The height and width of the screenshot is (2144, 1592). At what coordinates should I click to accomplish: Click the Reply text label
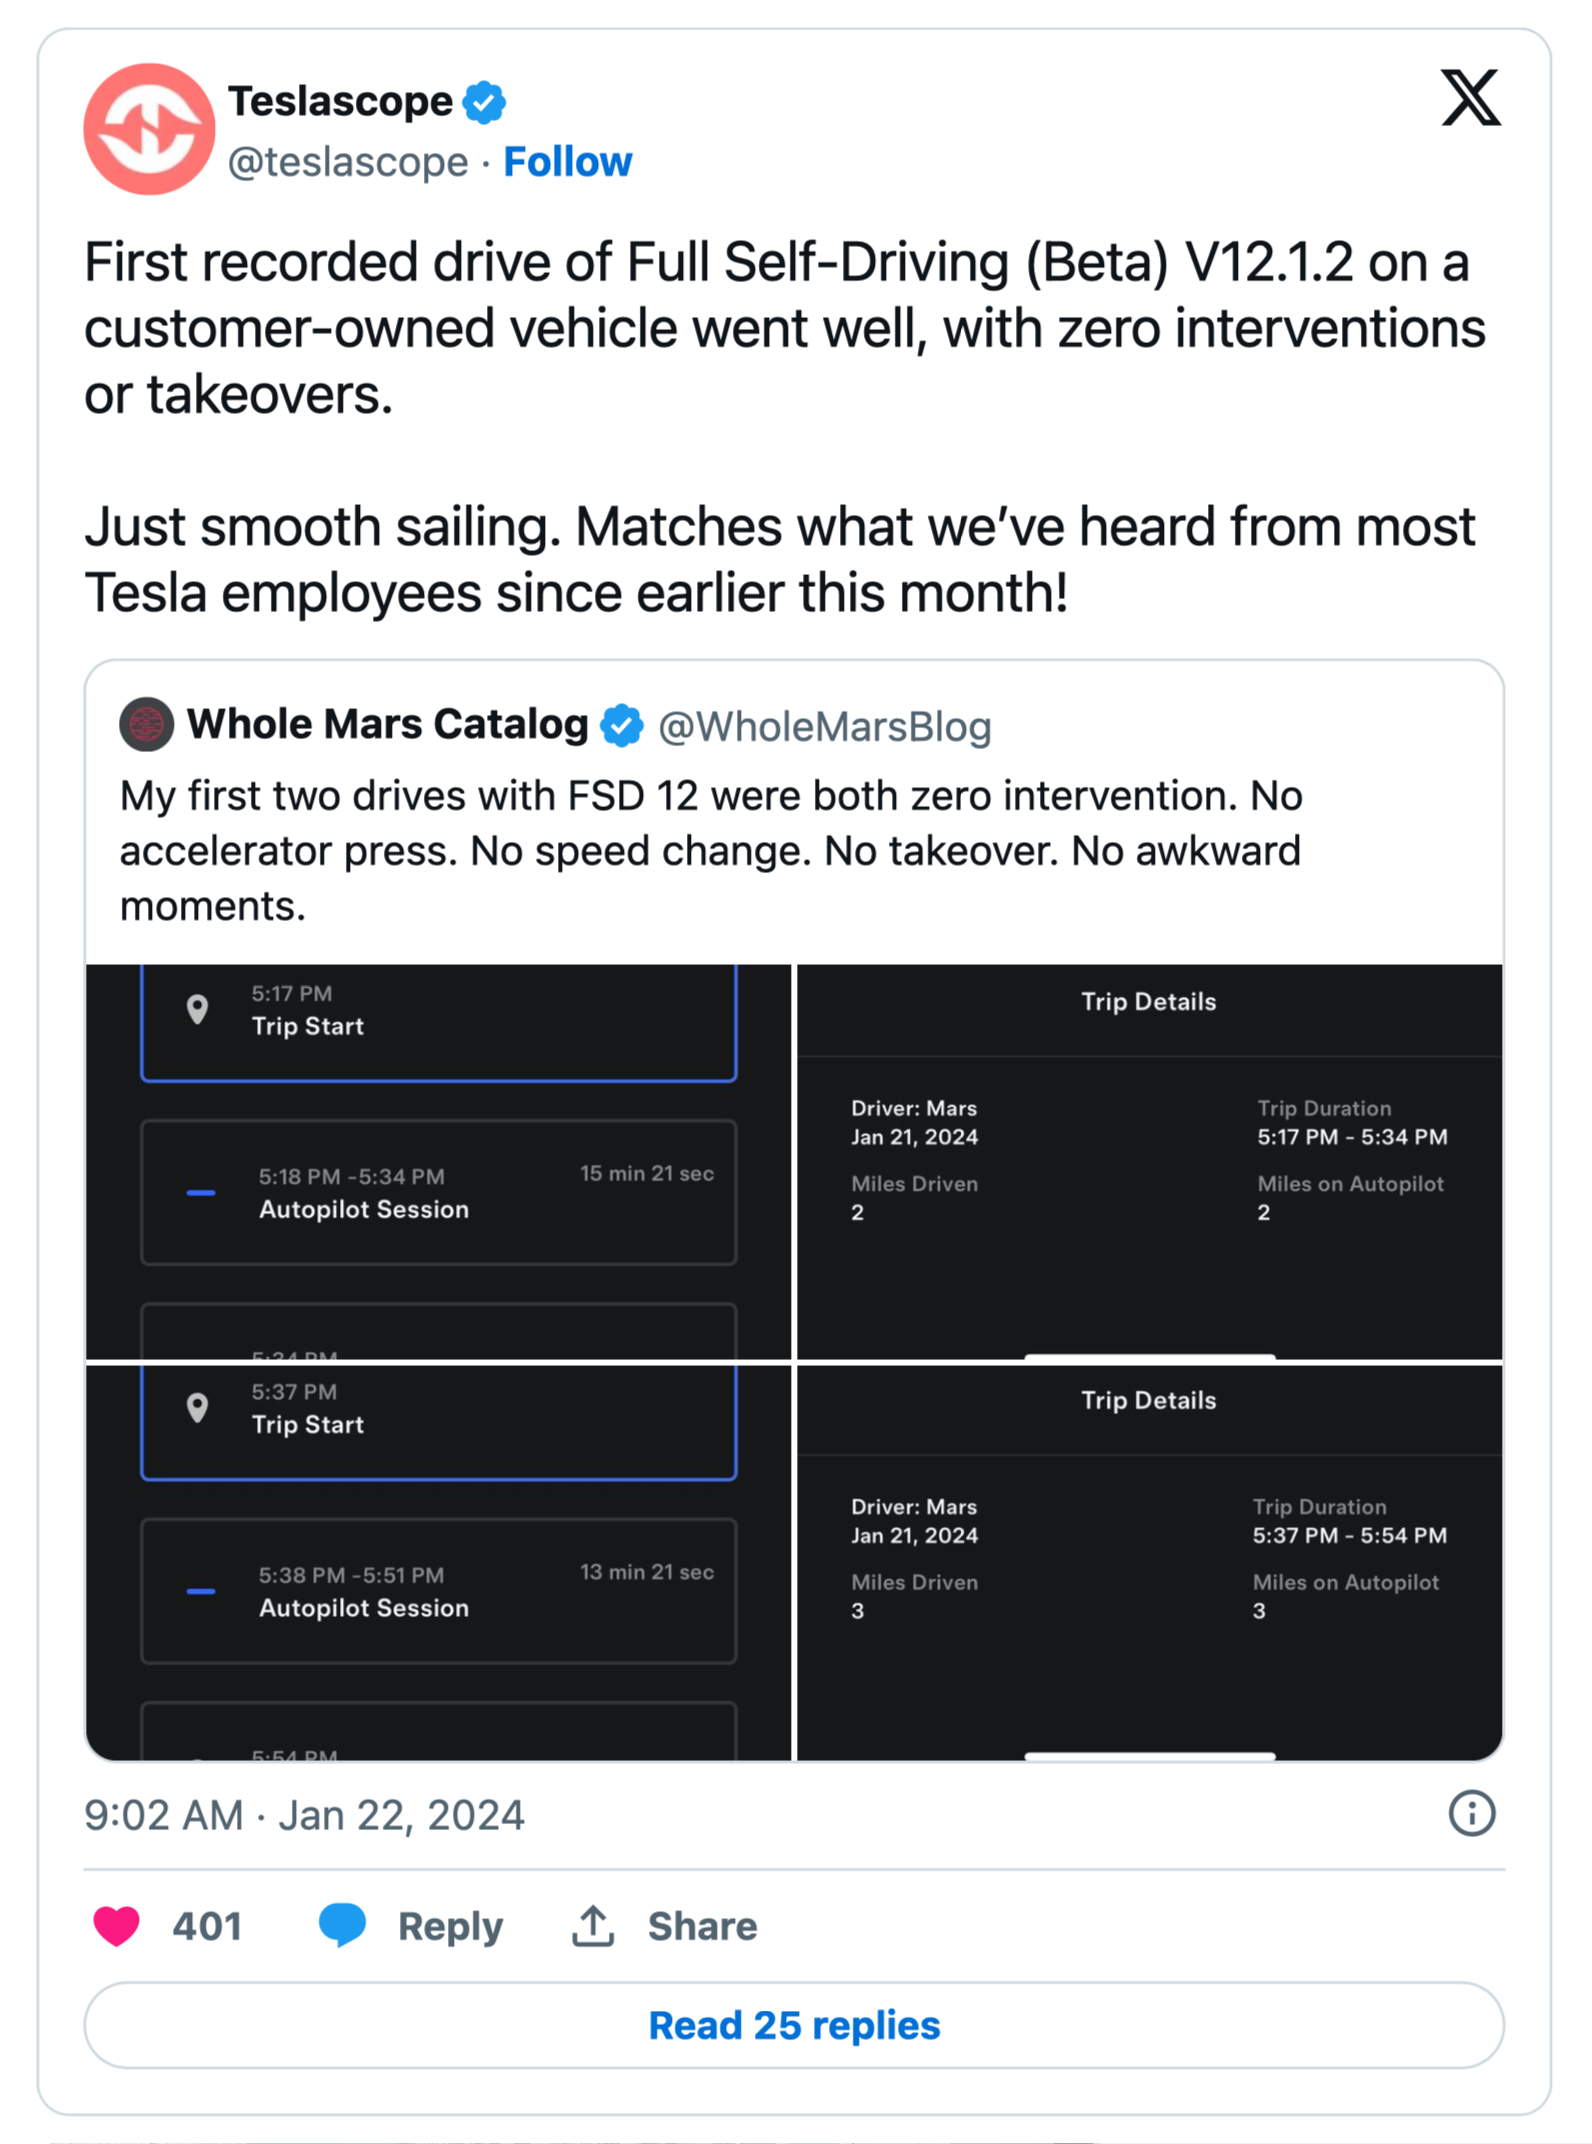450,1926
